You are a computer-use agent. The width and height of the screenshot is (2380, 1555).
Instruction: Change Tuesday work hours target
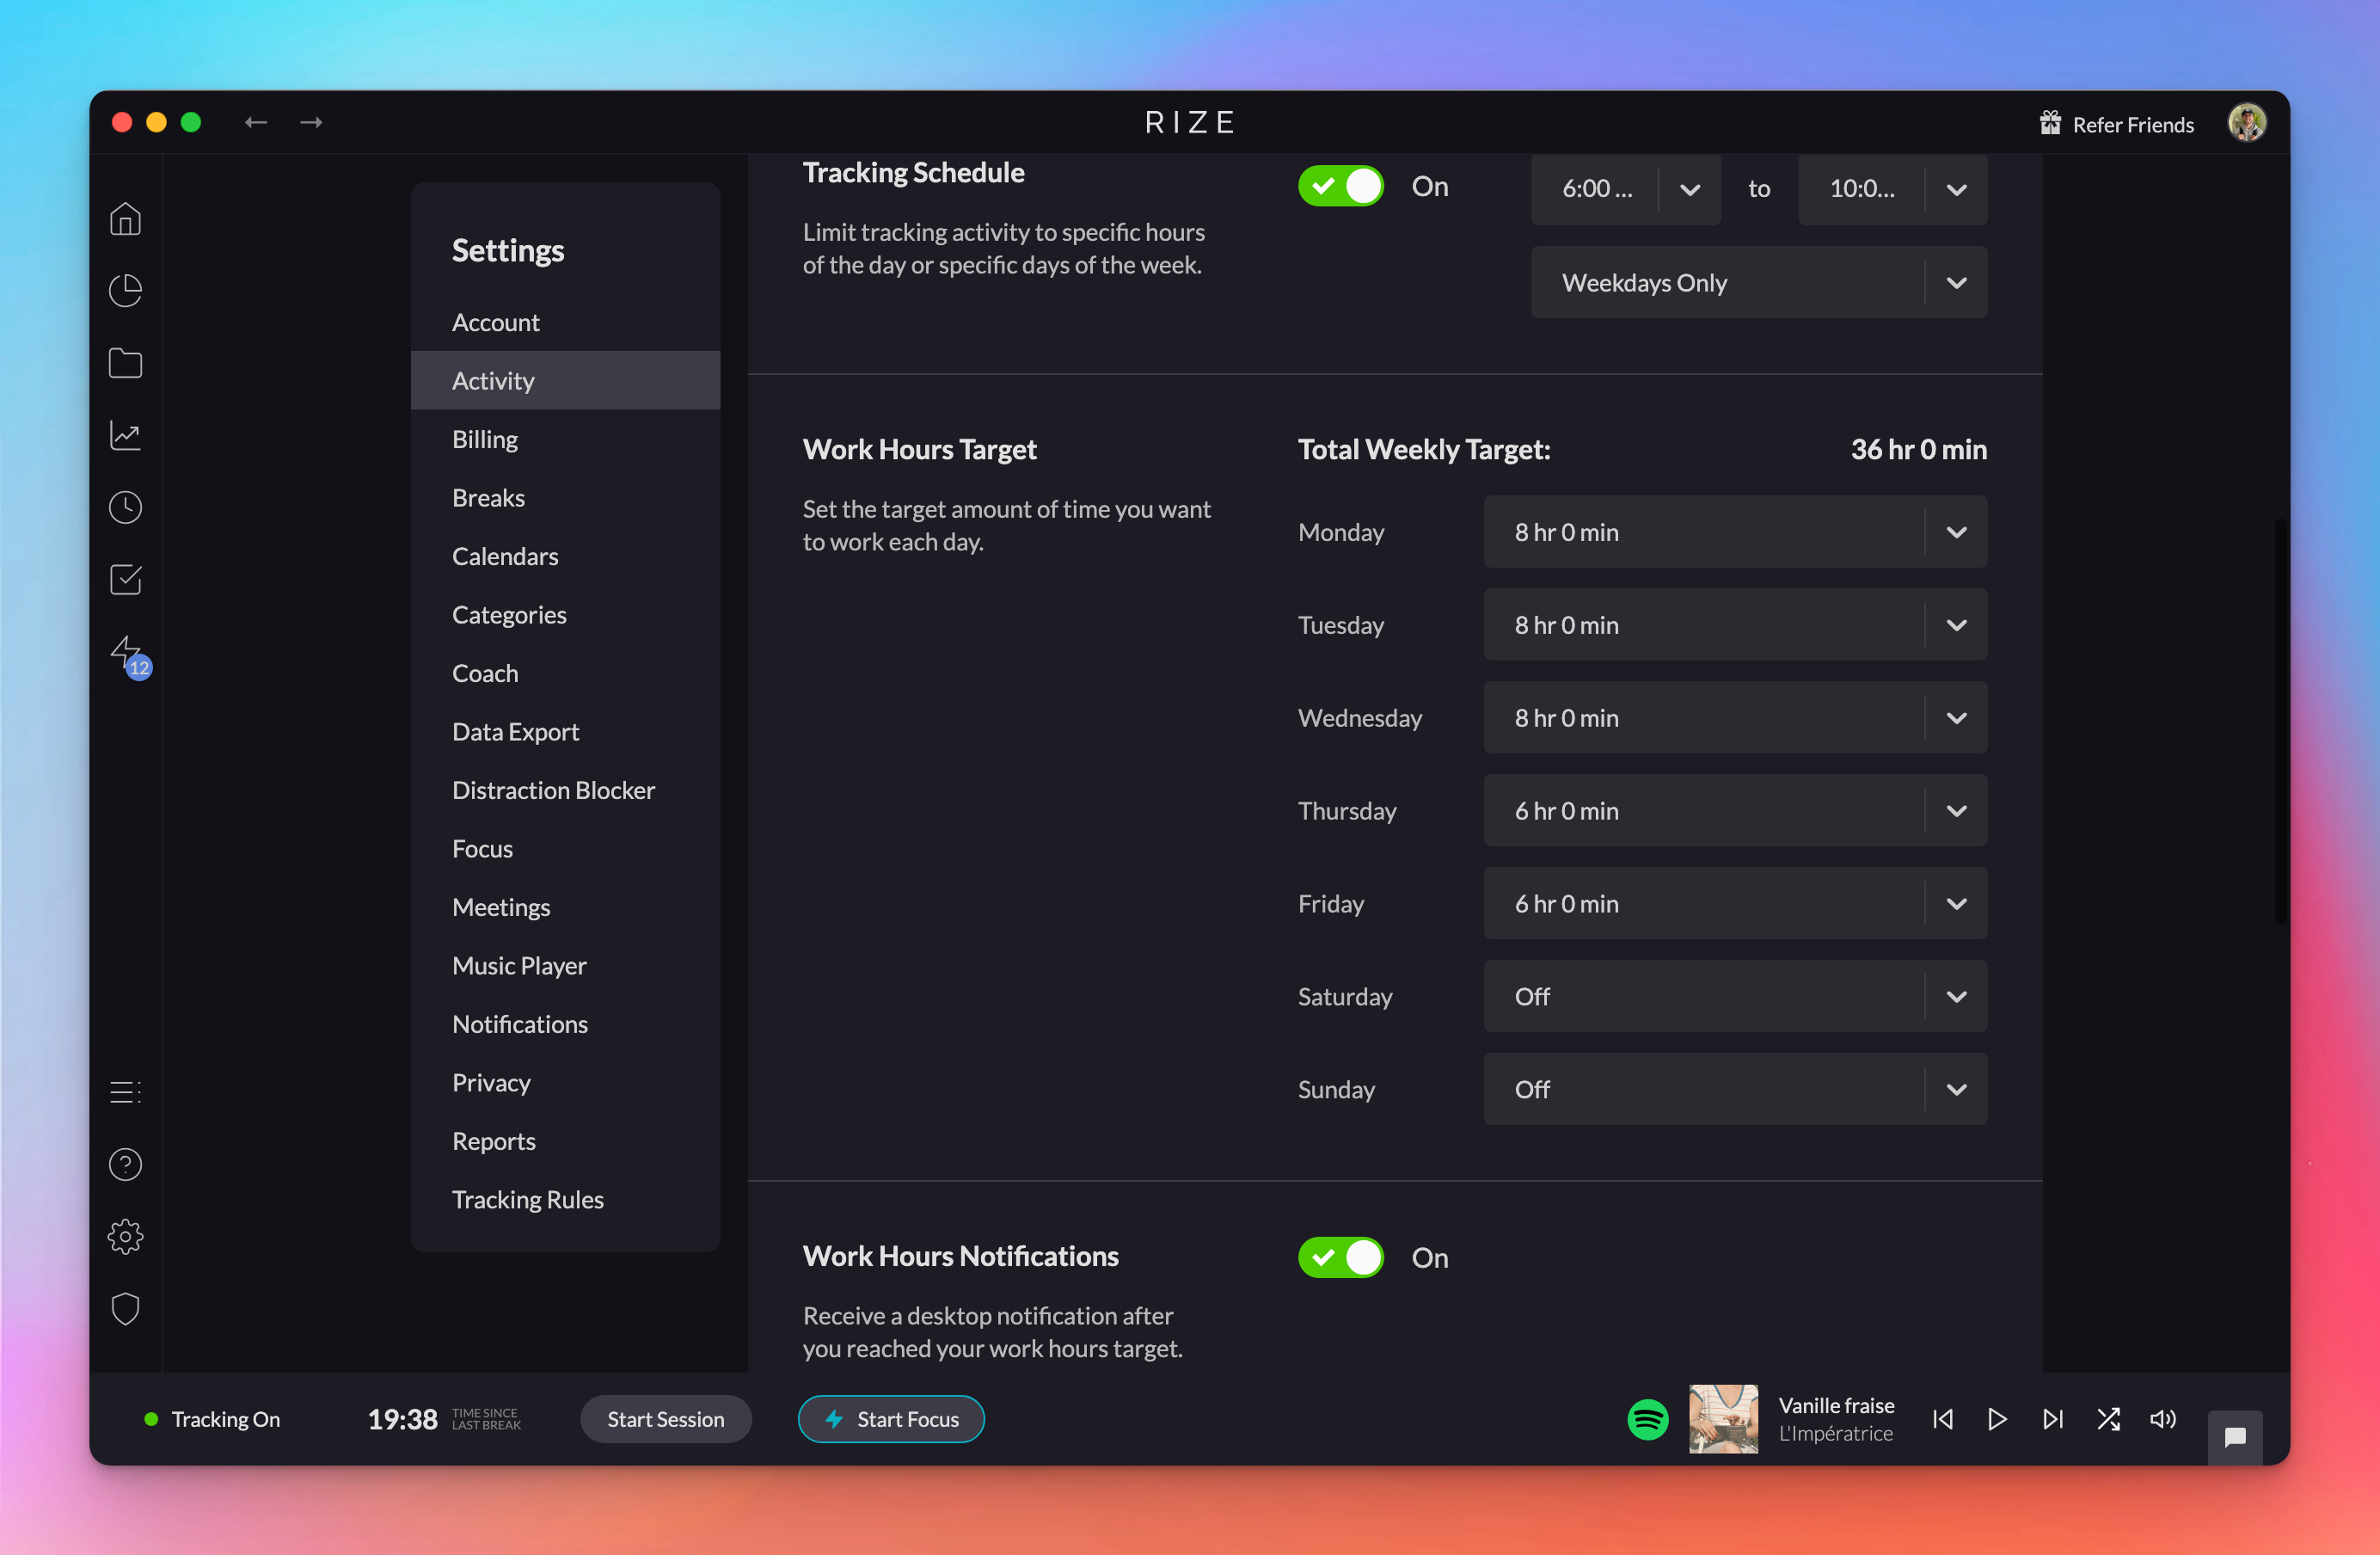point(1735,625)
